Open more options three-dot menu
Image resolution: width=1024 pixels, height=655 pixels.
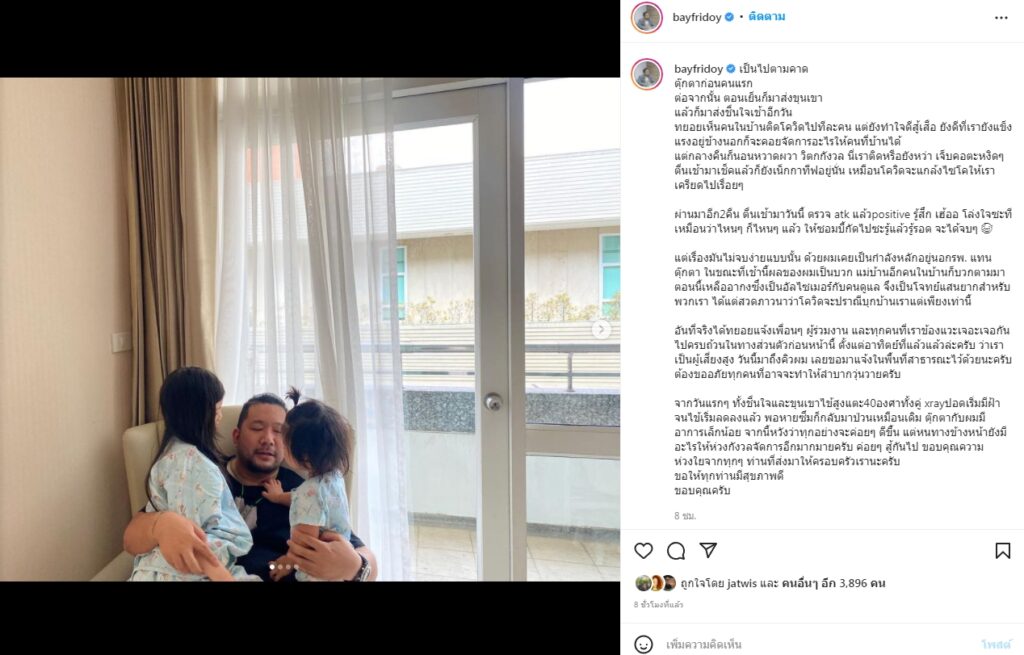tap(1001, 18)
